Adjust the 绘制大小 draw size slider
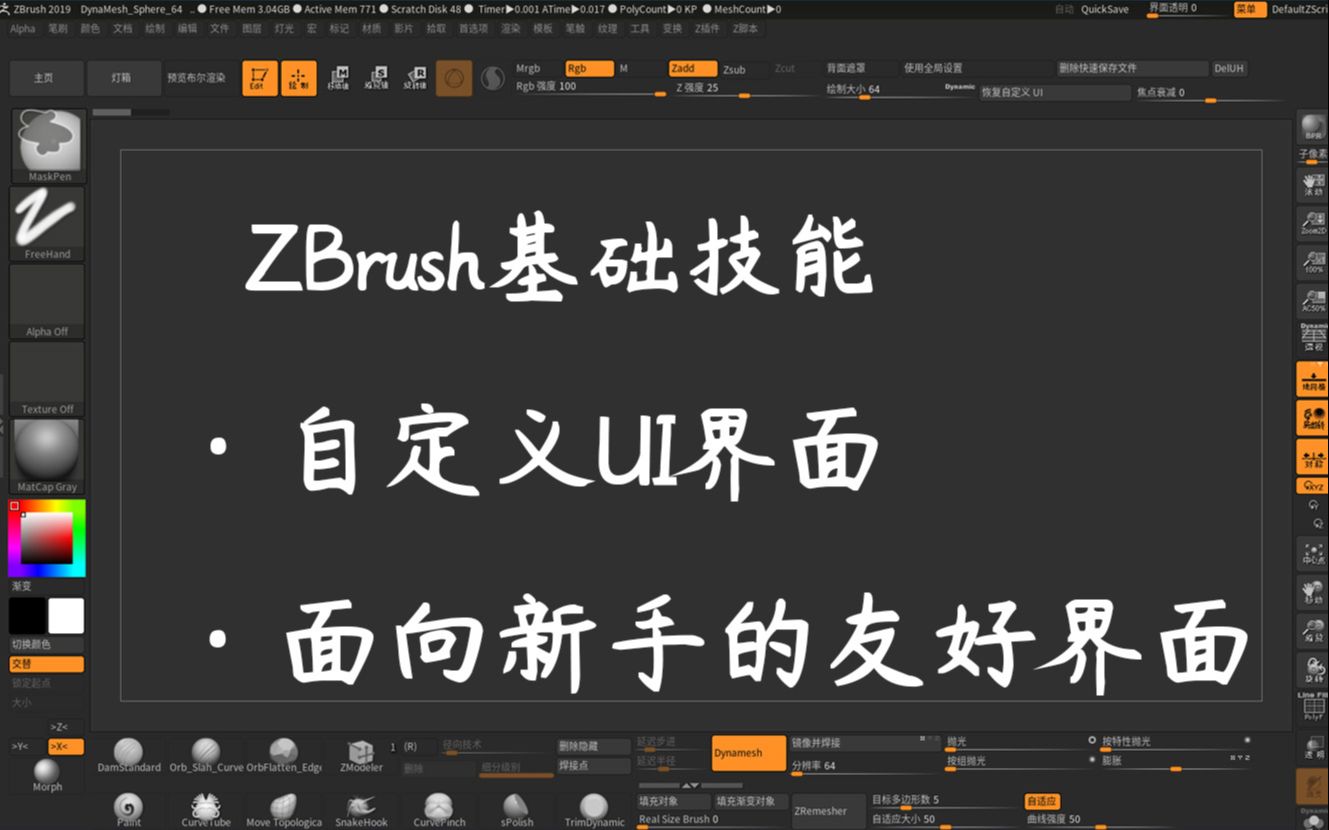Image resolution: width=1329 pixels, height=830 pixels. coord(900,89)
